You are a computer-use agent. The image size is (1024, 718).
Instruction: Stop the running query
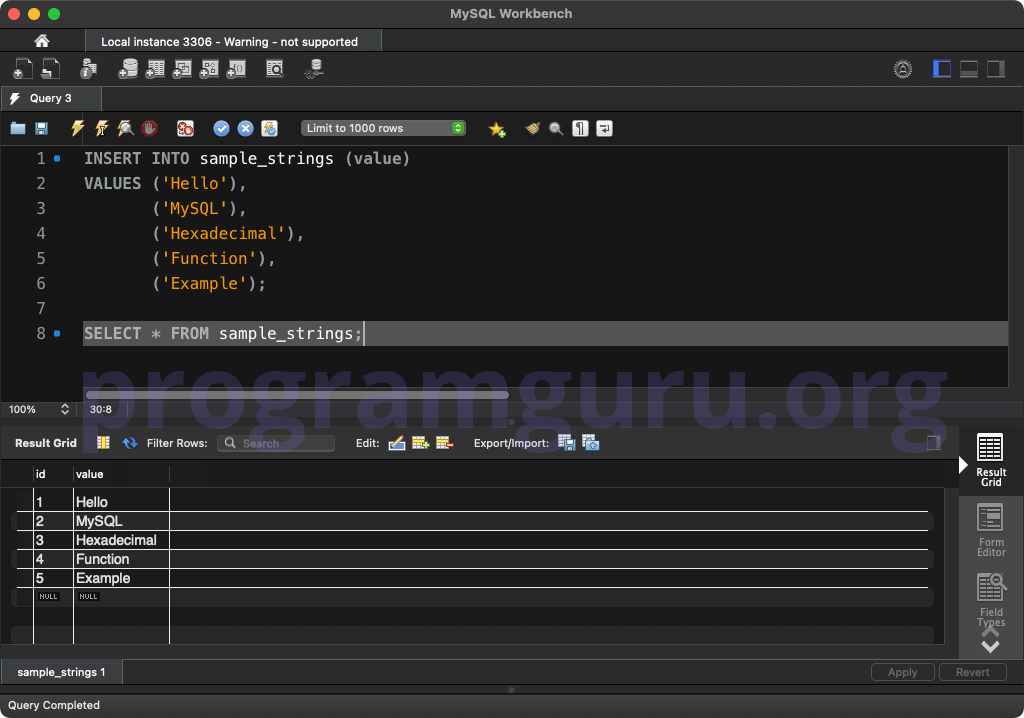click(150, 128)
